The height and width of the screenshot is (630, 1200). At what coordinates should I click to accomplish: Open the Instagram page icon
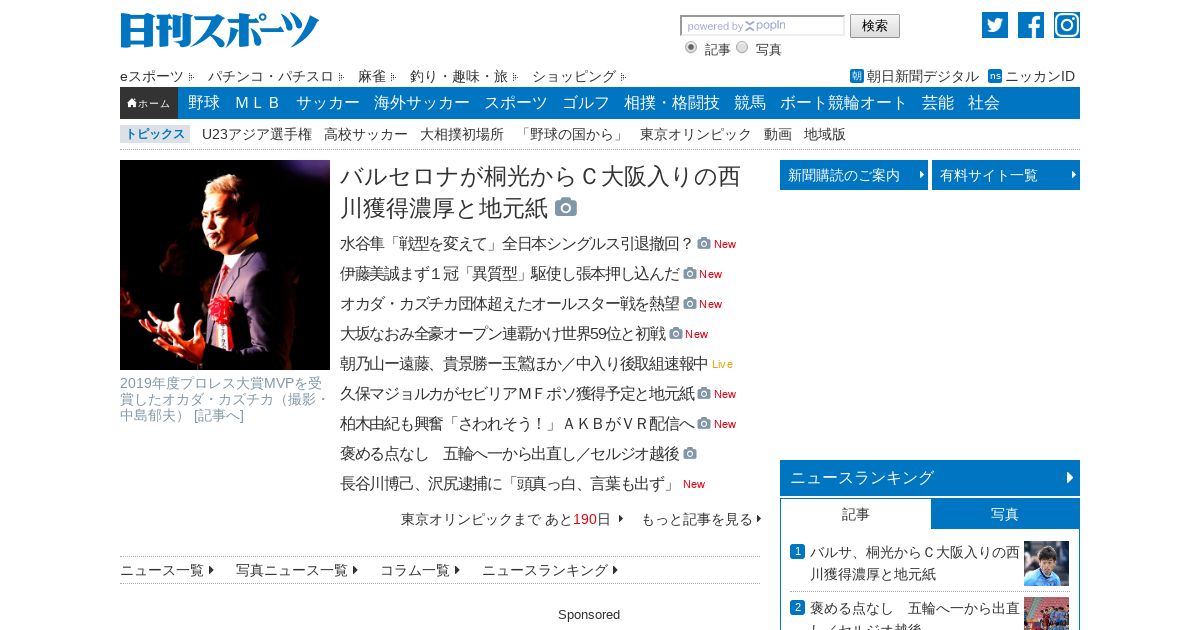coord(1067,25)
